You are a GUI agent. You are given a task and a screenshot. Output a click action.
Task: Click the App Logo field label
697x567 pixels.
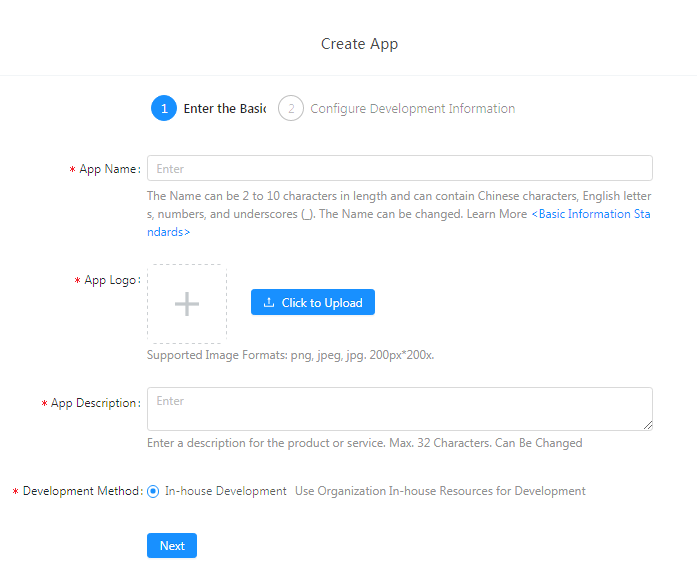point(111,280)
